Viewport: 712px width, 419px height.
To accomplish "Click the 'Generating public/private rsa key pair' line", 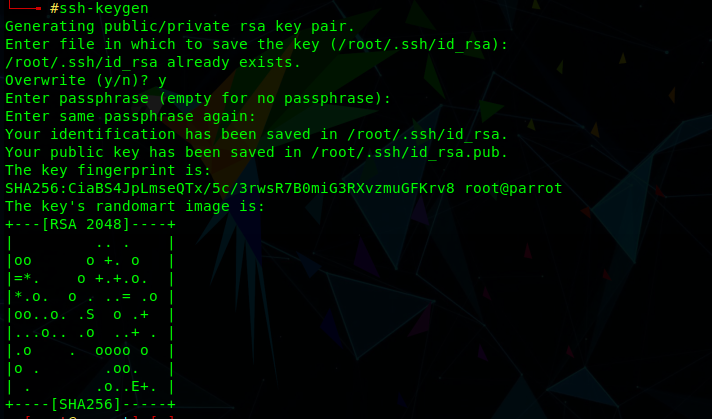I will (x=180, y=26).
